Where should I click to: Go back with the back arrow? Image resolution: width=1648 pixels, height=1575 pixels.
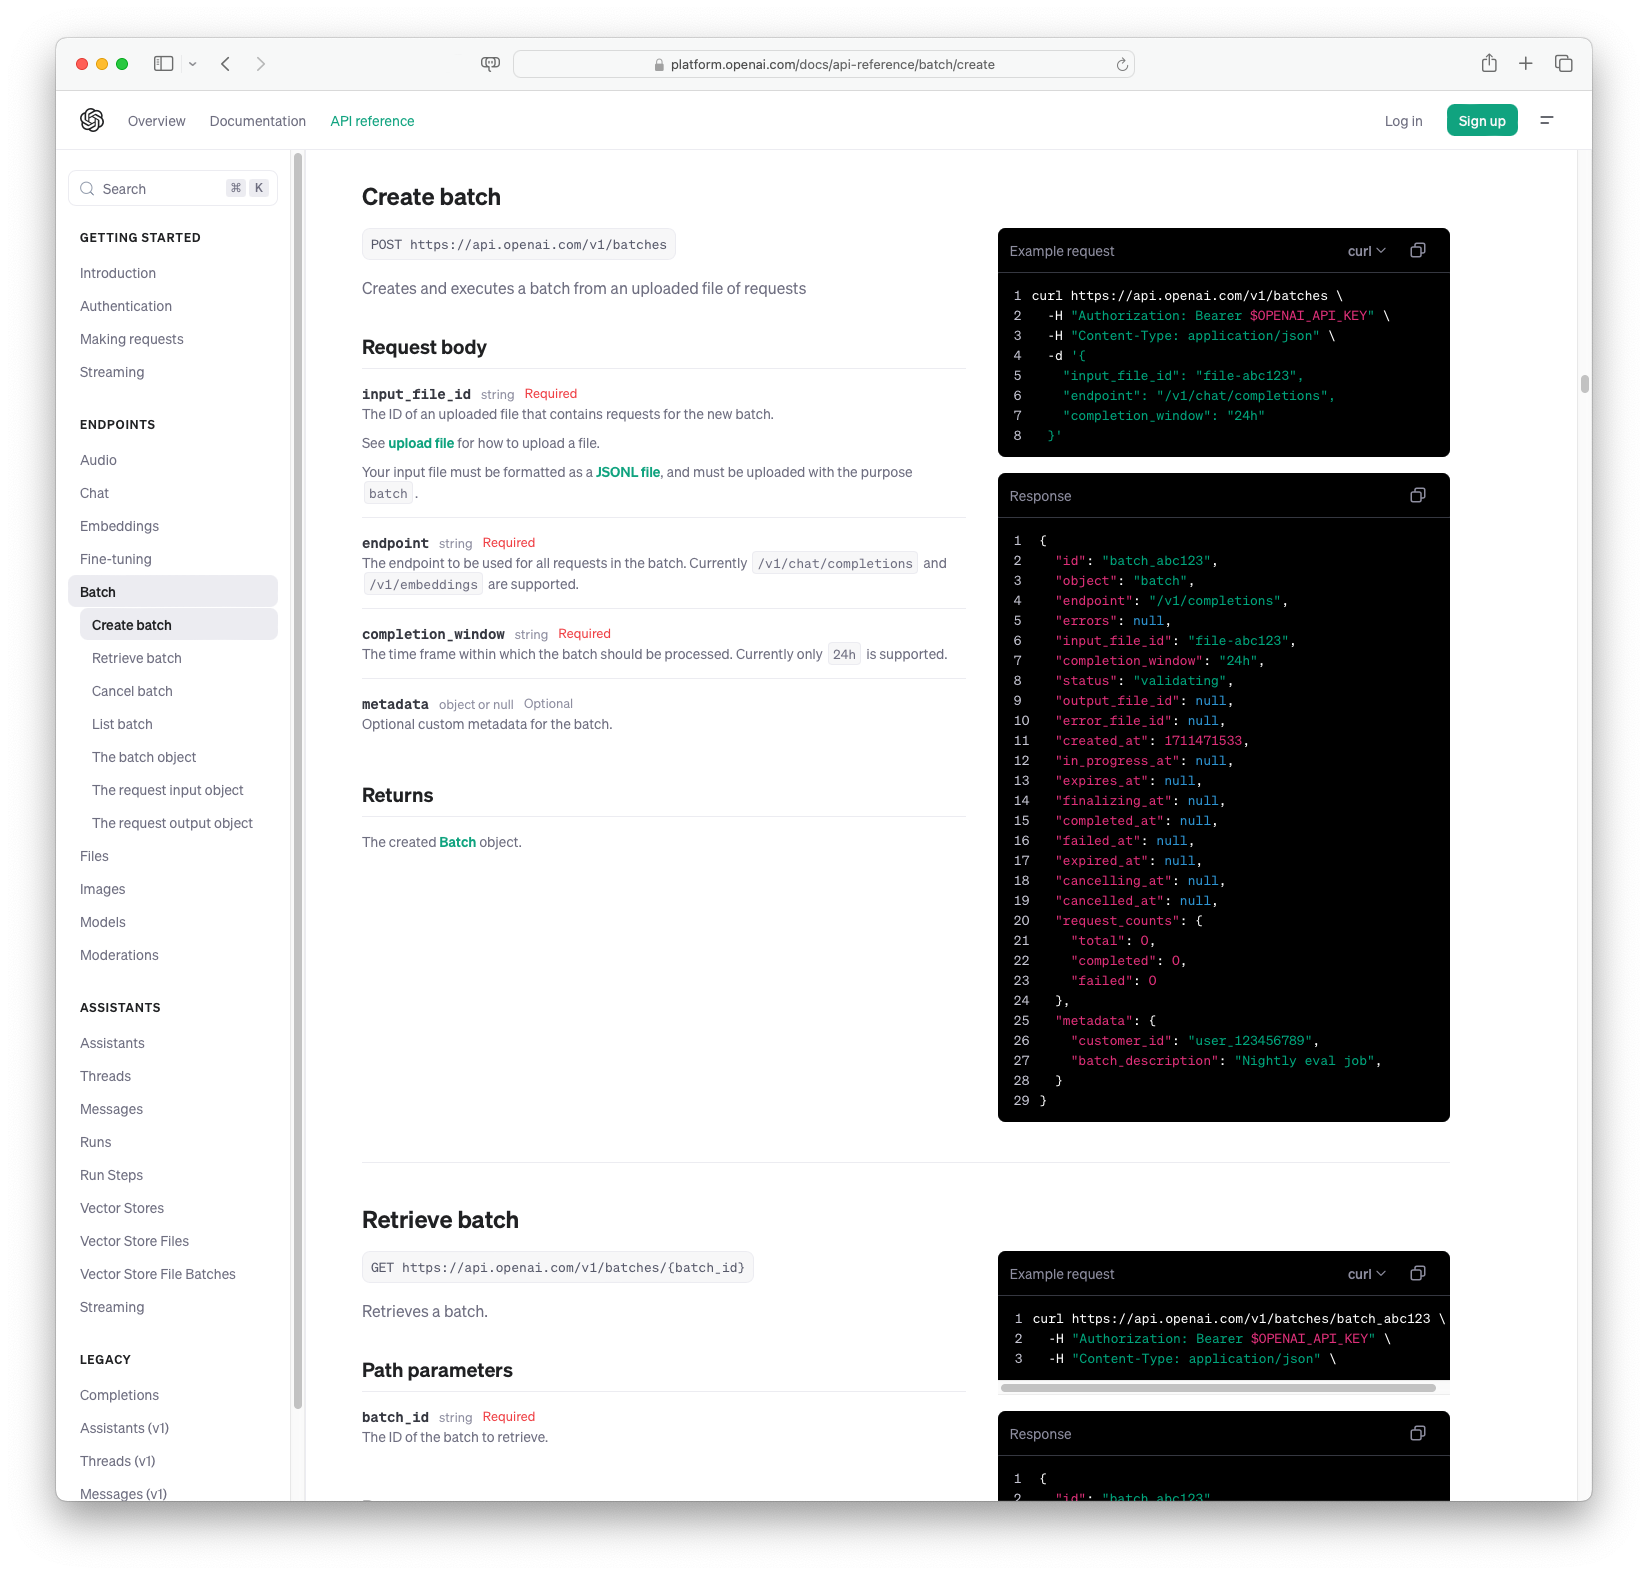coord(226,64)
